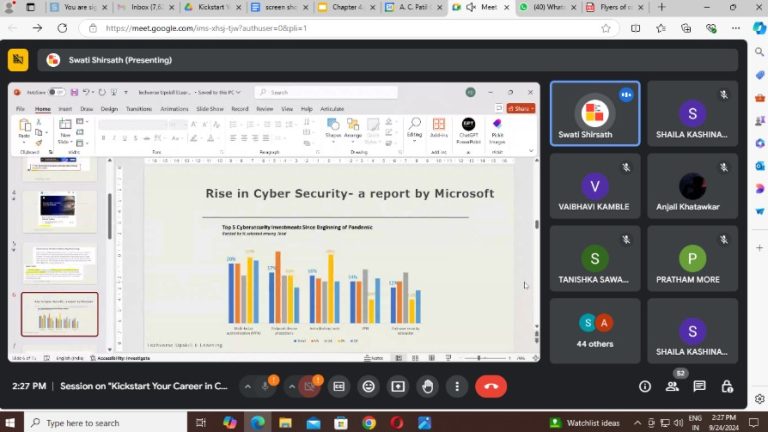
Task: Switch to the Inbox browser tab
Action: click(139, 7)
